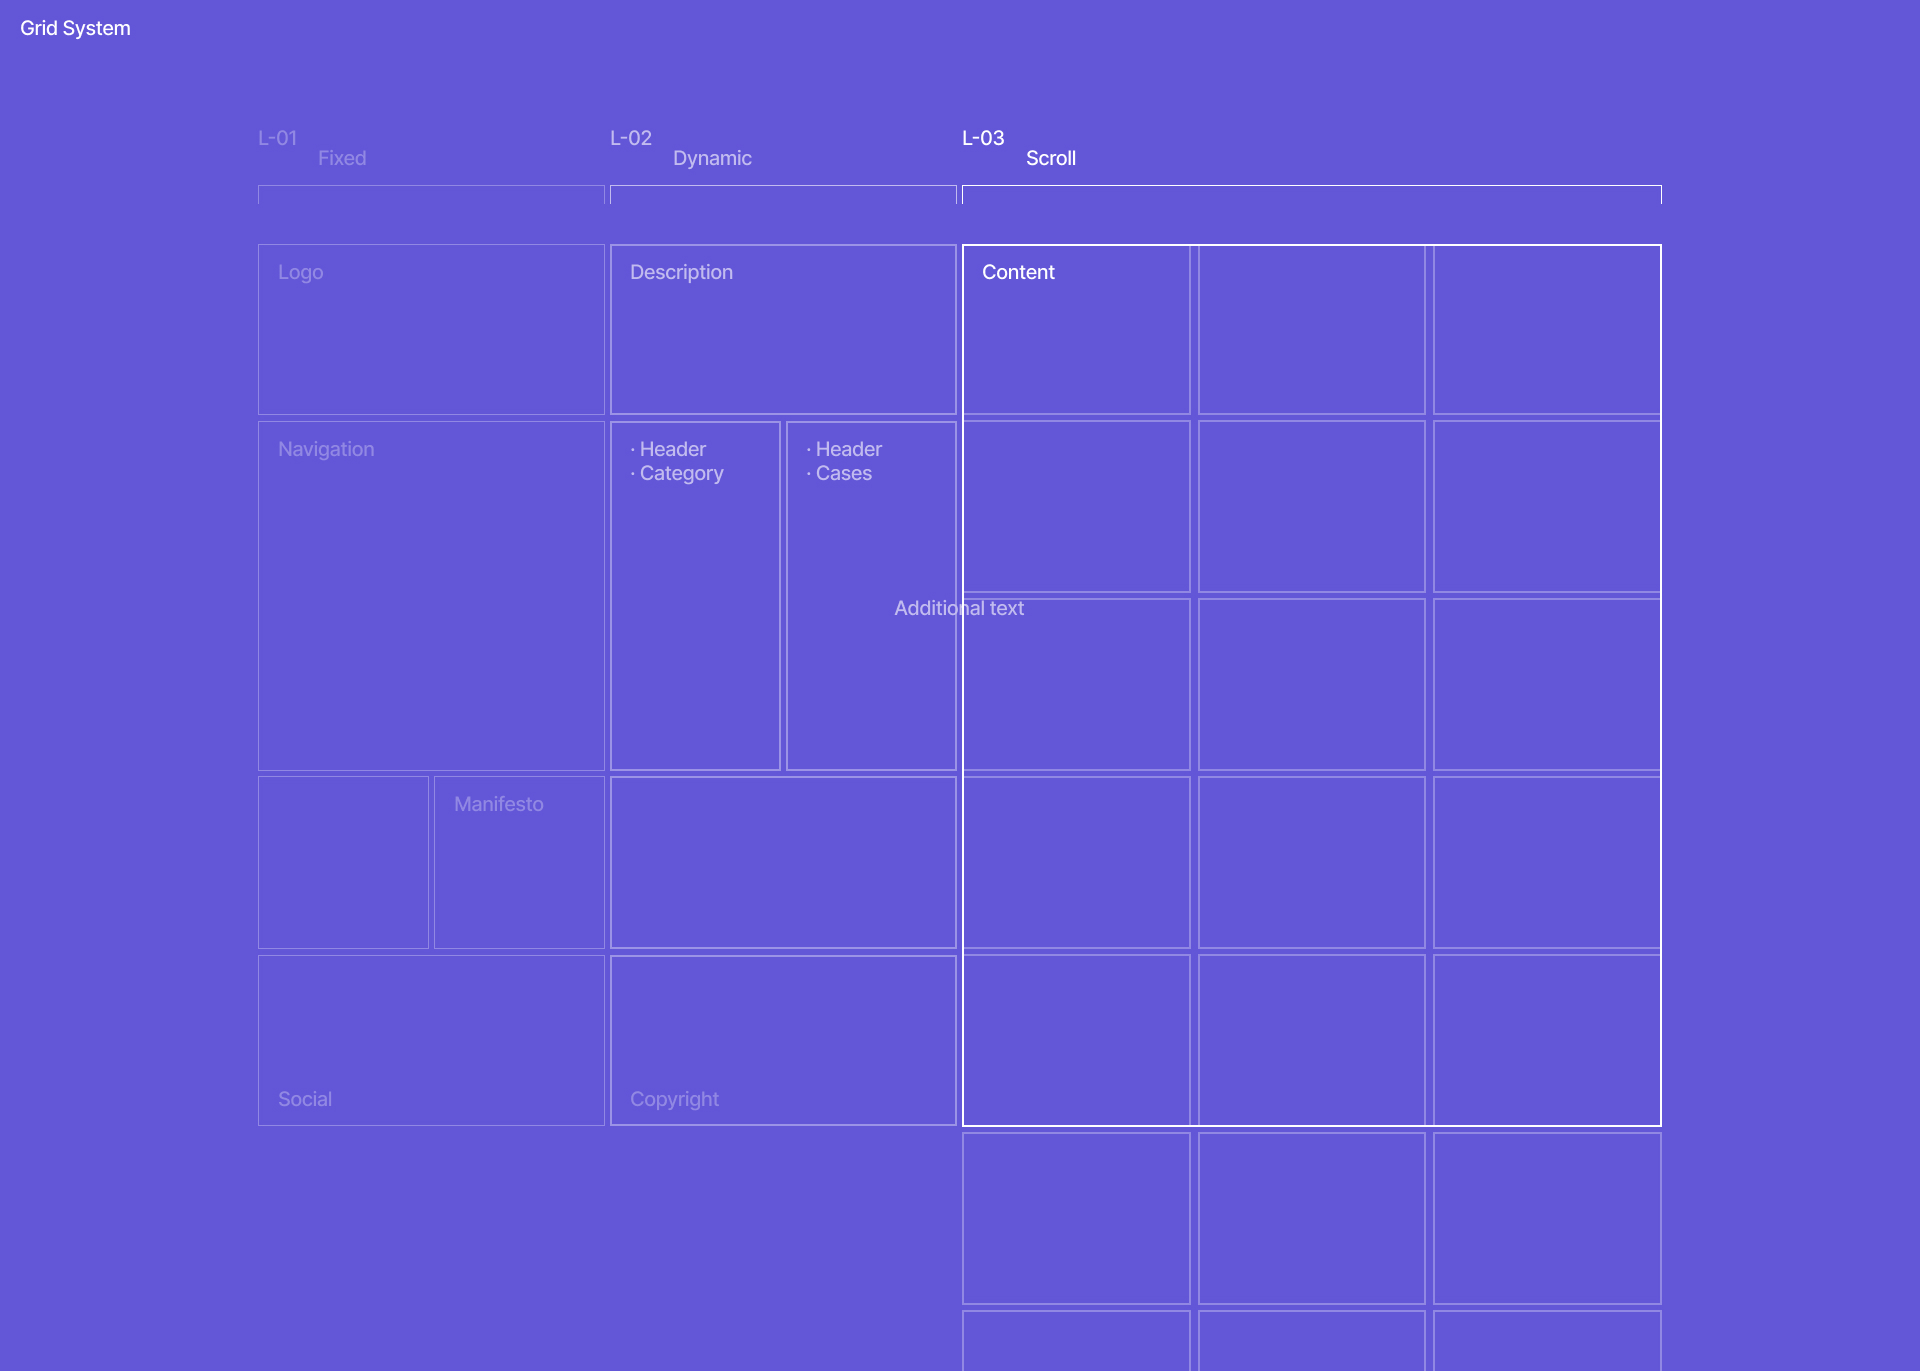Select the L-01 Fixed tab
The width and height of the screenshot is (1920, 1371).
click(x=278, y=138)
